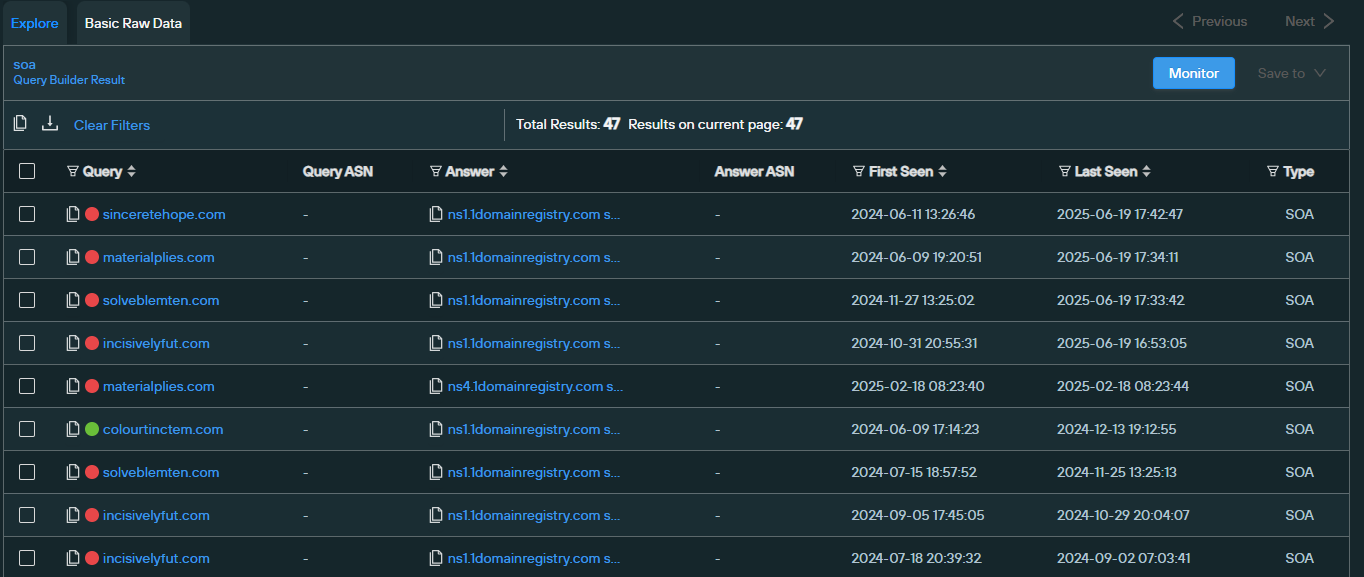Click the download results icon in toolbar
This screenshot has height=577, width=1364.
50,124
